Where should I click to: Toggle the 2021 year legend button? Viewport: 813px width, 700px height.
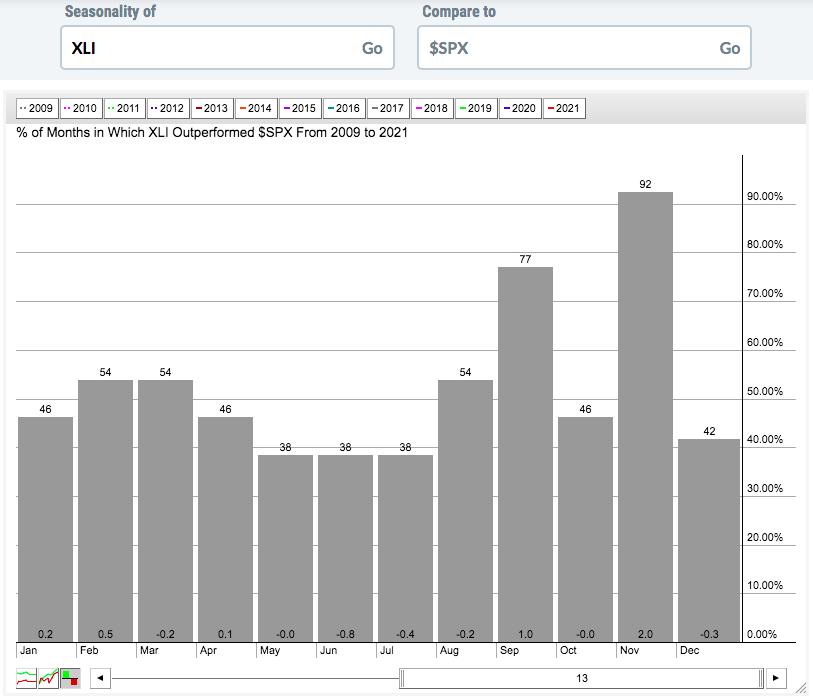point(563,108)
